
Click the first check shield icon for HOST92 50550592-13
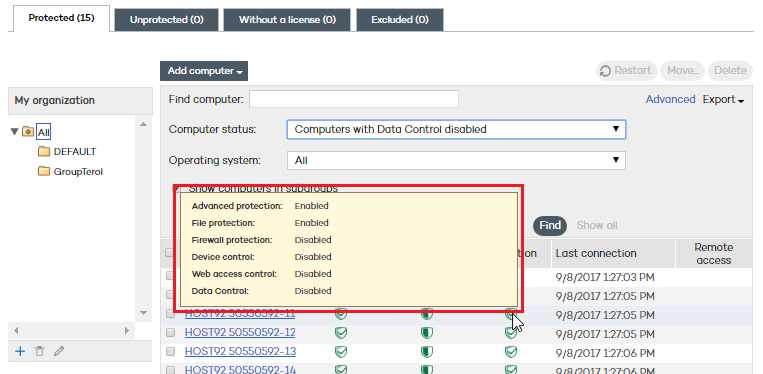pos(341,352)
